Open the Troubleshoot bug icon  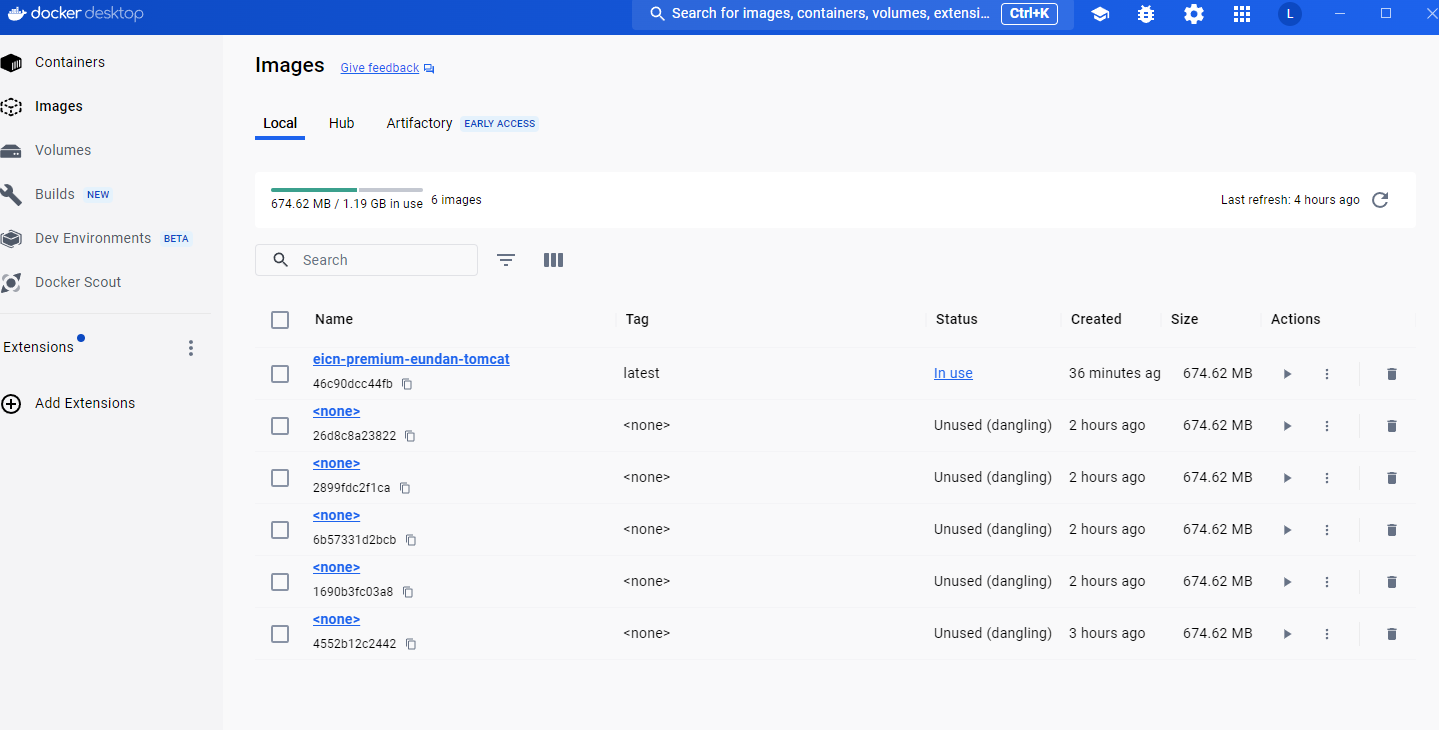tap(1146, 14)
